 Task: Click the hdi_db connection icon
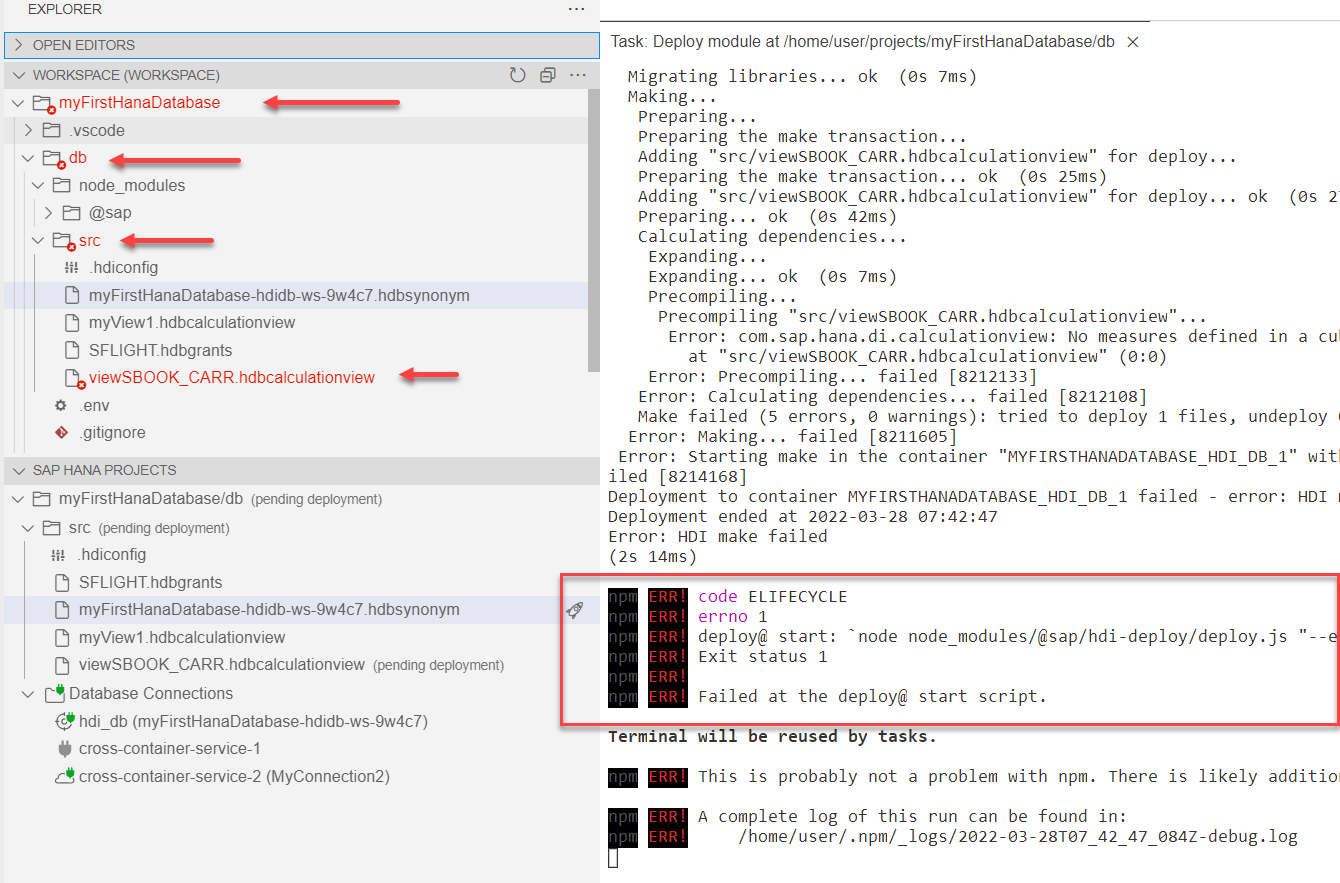64,721
